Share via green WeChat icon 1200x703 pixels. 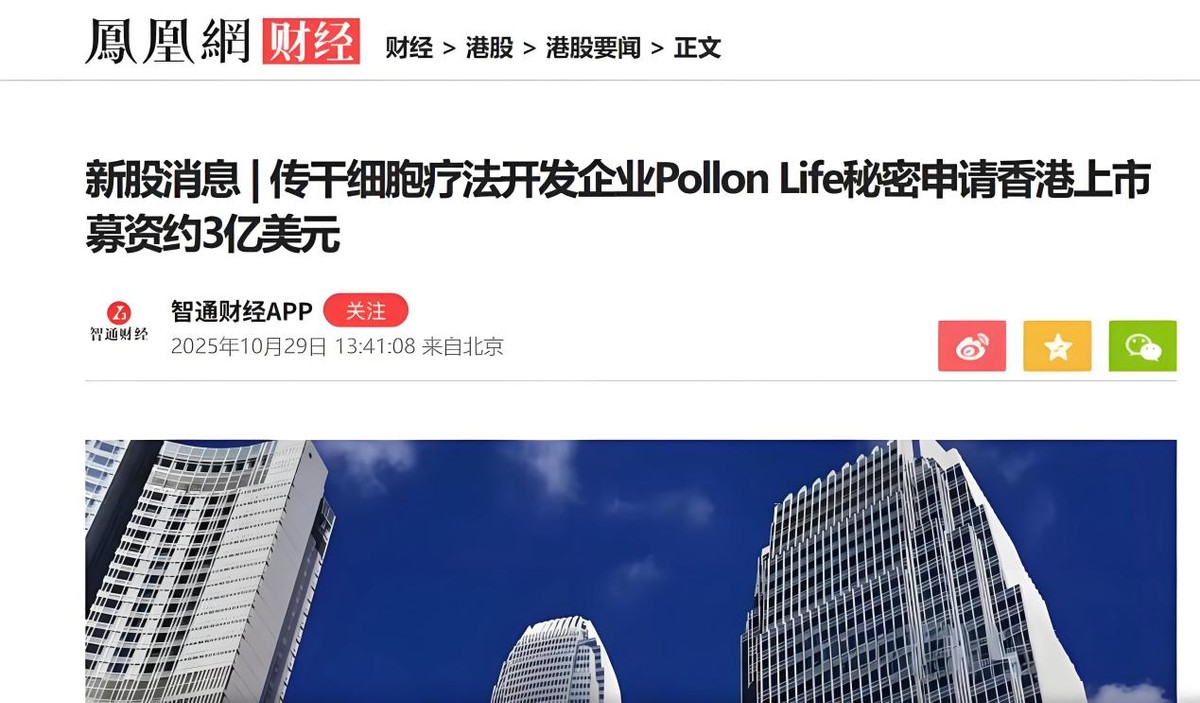pyautogui.click(x=1143, y=346)
